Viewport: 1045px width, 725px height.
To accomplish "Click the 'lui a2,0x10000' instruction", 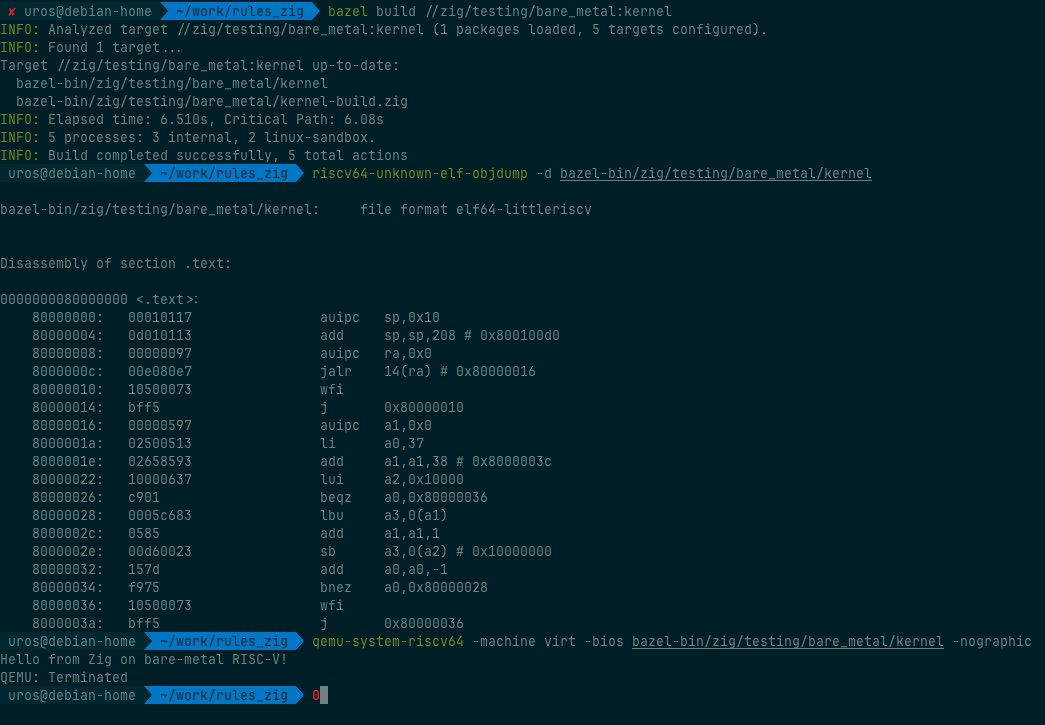I will (391, 479).
